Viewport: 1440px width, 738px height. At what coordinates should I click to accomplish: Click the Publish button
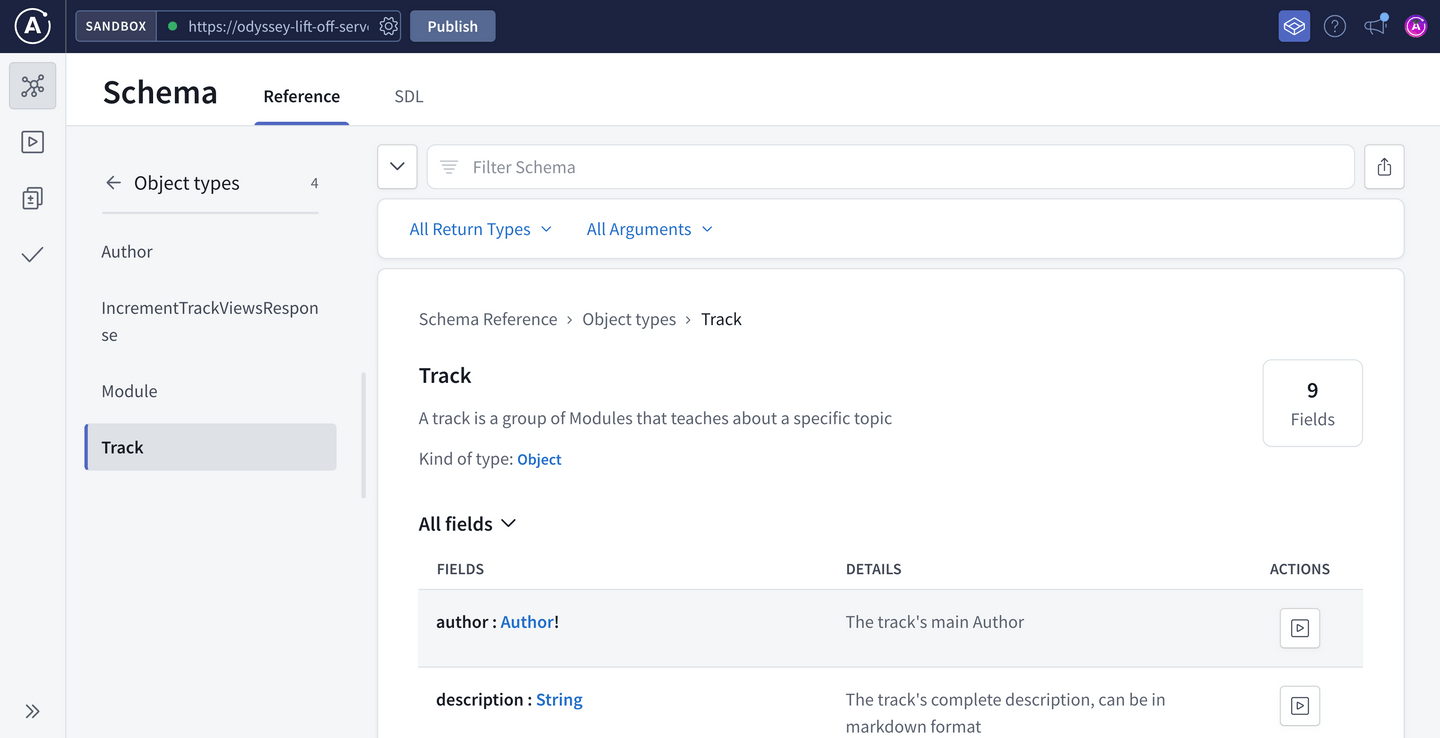tap(452, 26)
